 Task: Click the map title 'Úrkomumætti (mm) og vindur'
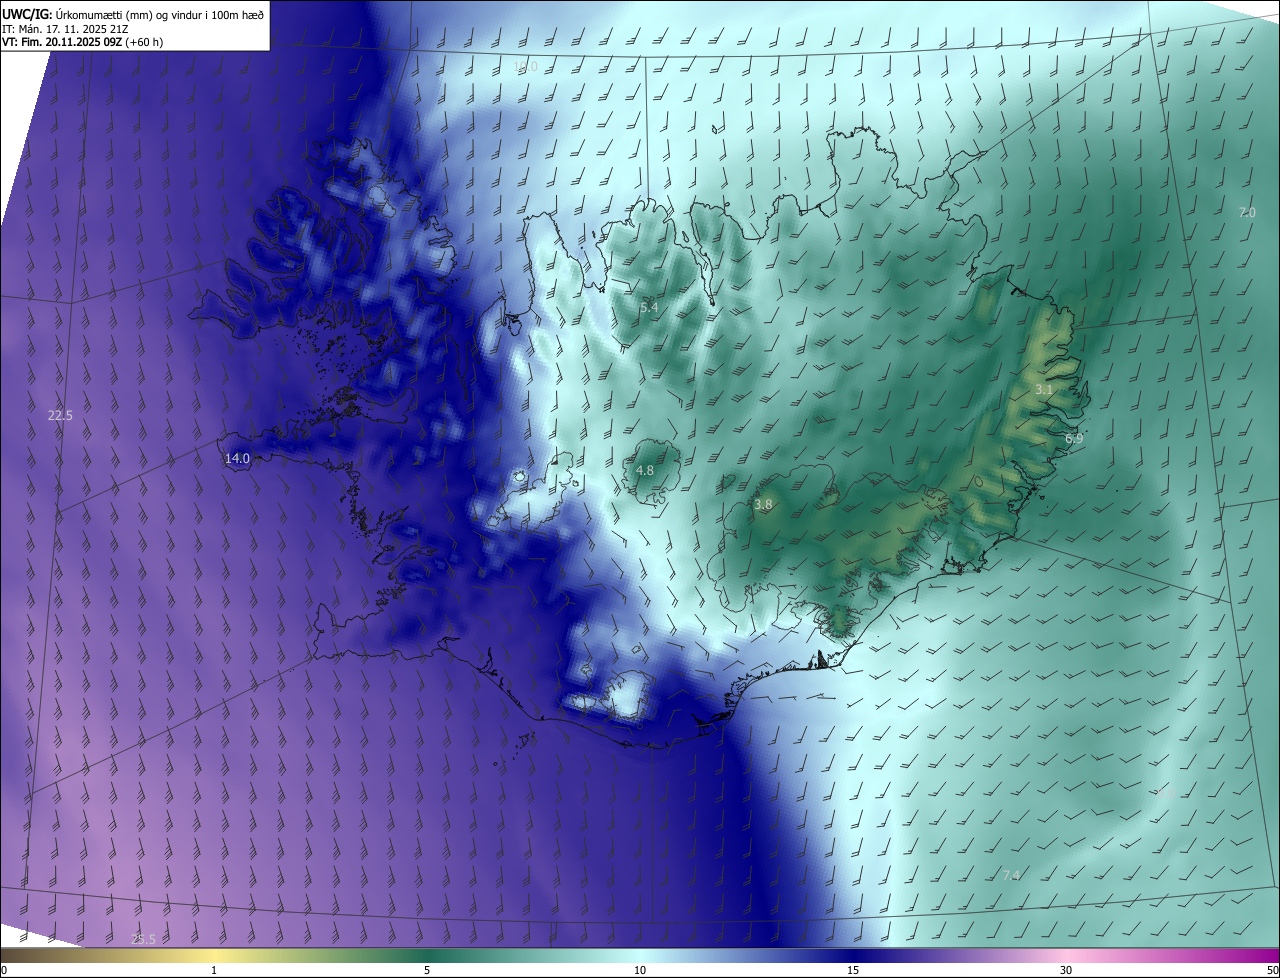(127, 14)
